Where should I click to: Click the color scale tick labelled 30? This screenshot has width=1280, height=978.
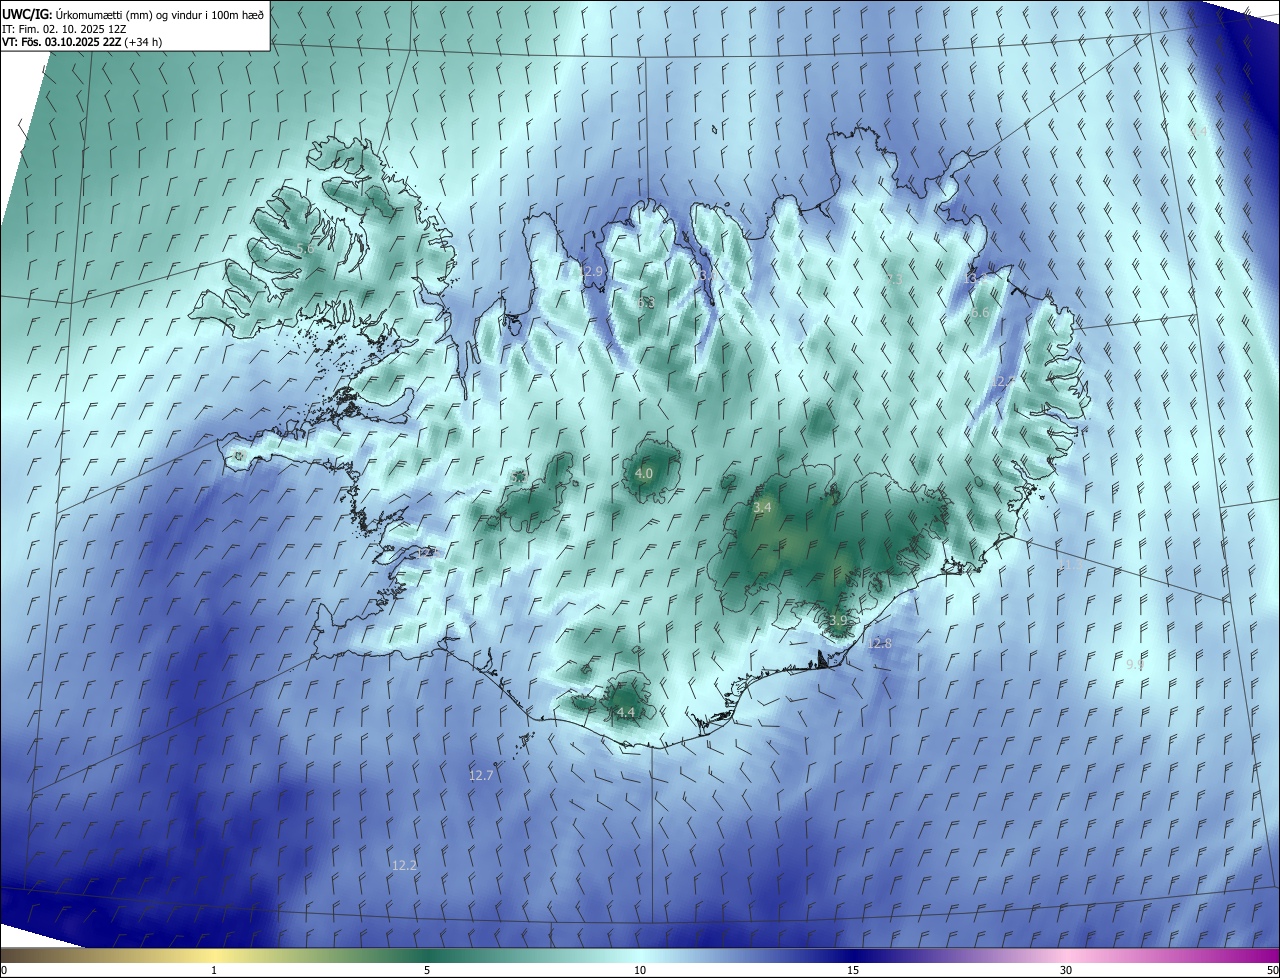[x=1066, y=970]
